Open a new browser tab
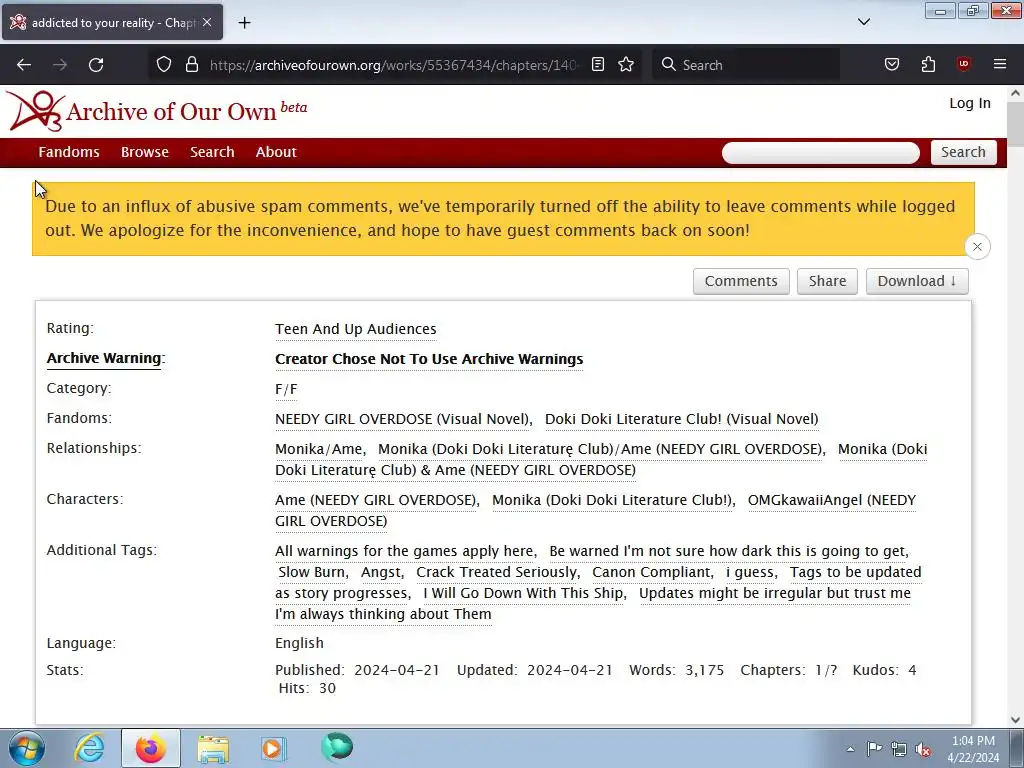 (x=244, y=23)
